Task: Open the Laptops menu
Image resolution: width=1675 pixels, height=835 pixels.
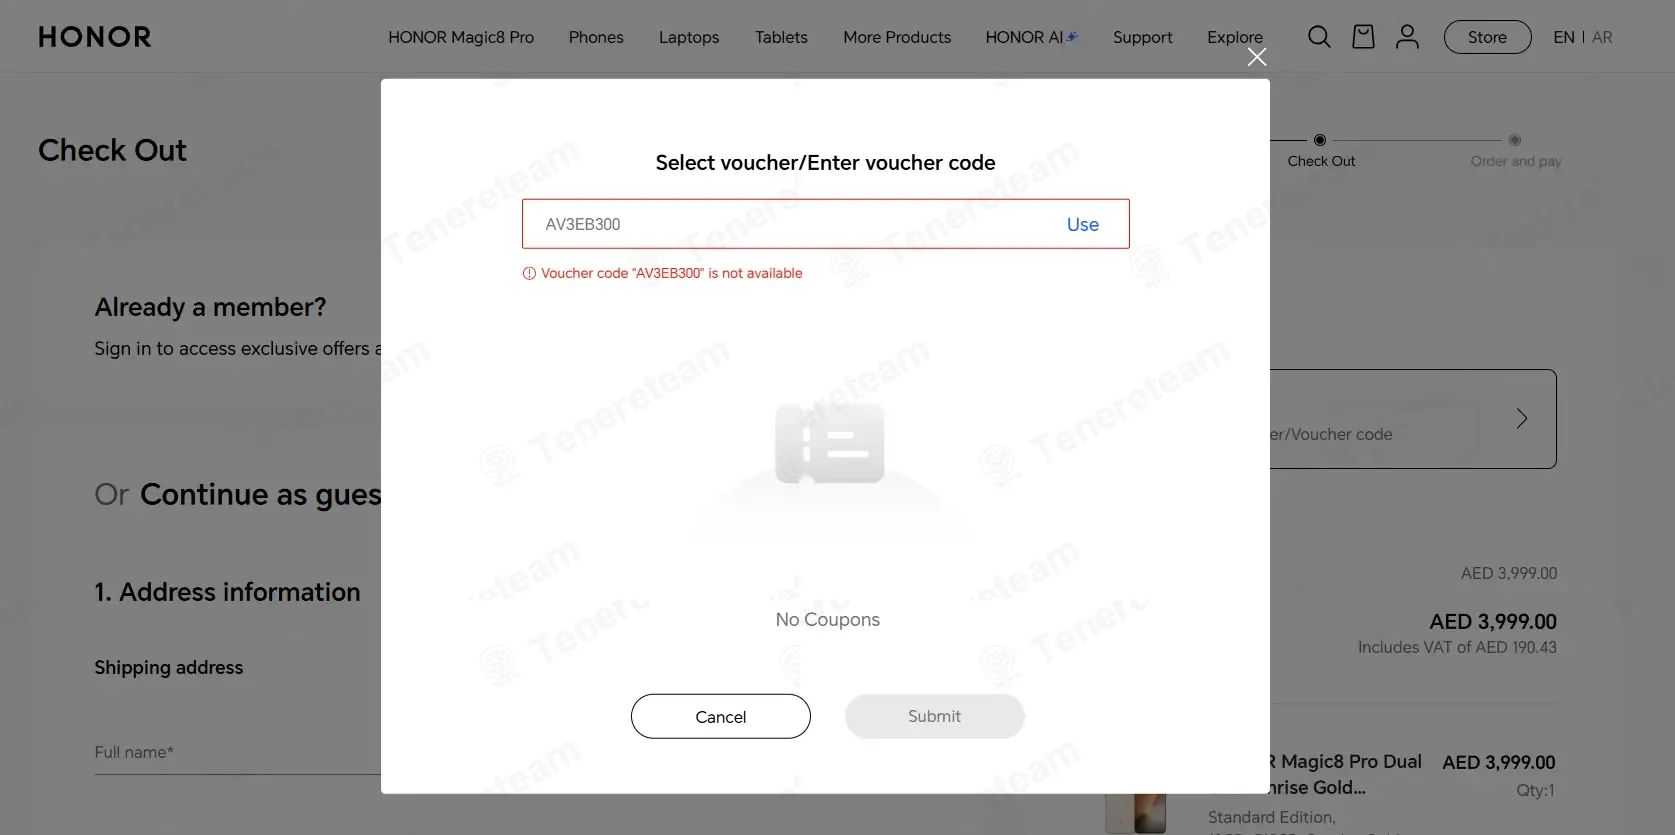Action: tap(689, 37)
